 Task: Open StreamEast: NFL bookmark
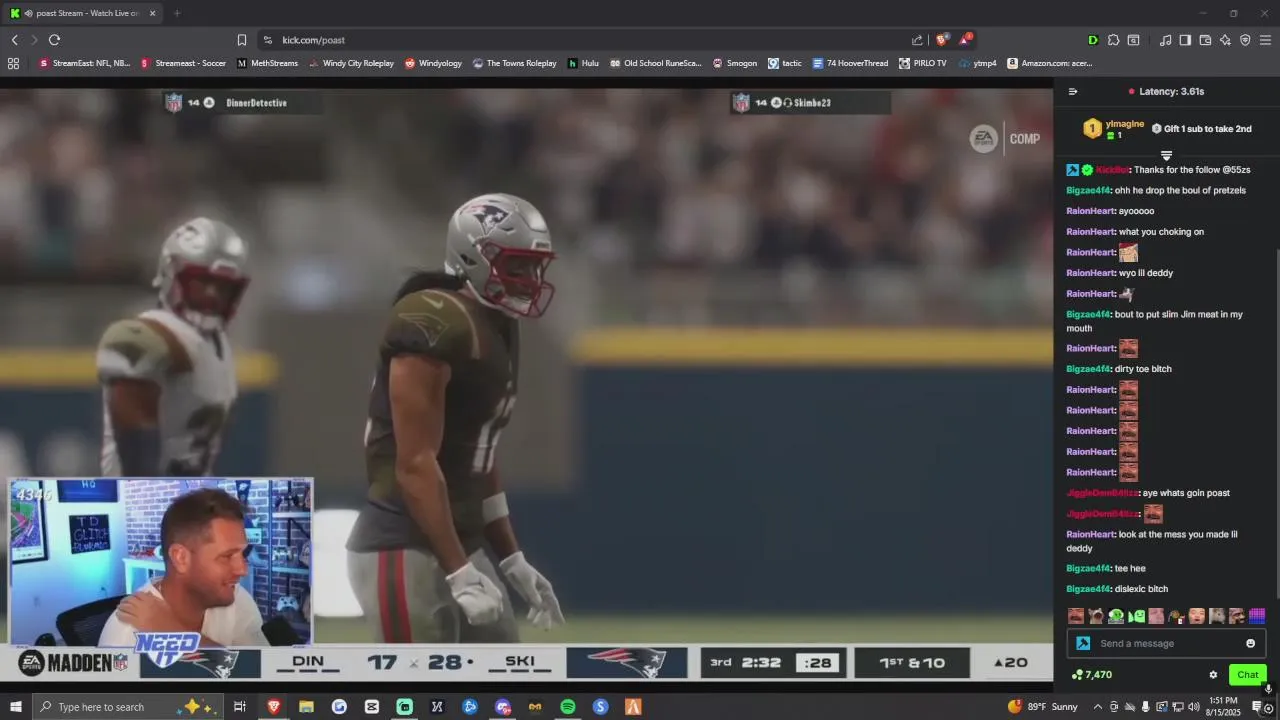click(84, 63)
